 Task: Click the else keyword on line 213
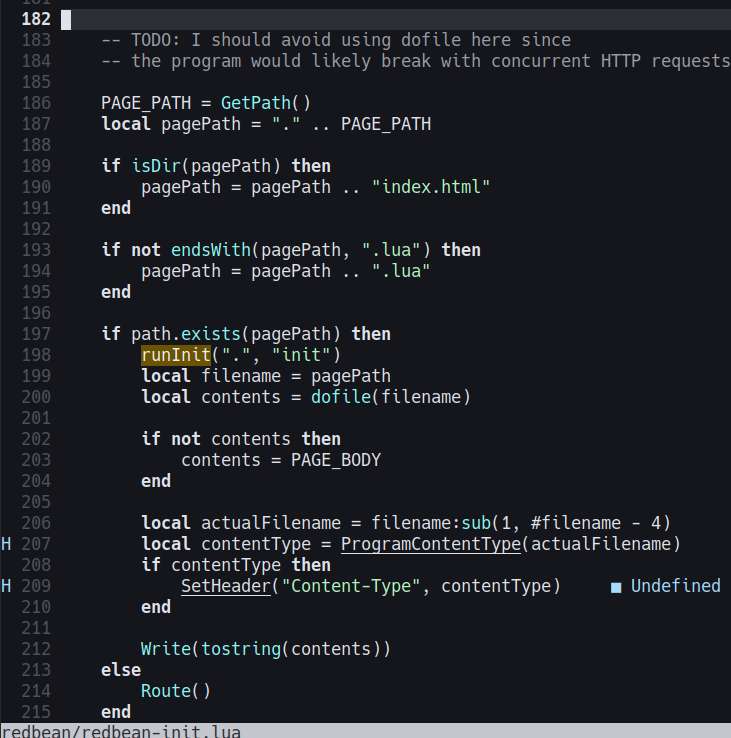[121, 670]
